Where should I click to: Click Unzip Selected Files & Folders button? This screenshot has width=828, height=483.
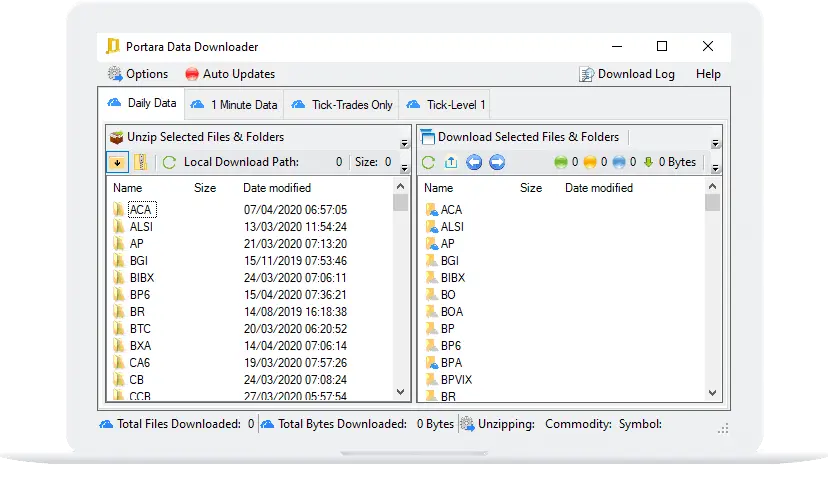[196, 137]
